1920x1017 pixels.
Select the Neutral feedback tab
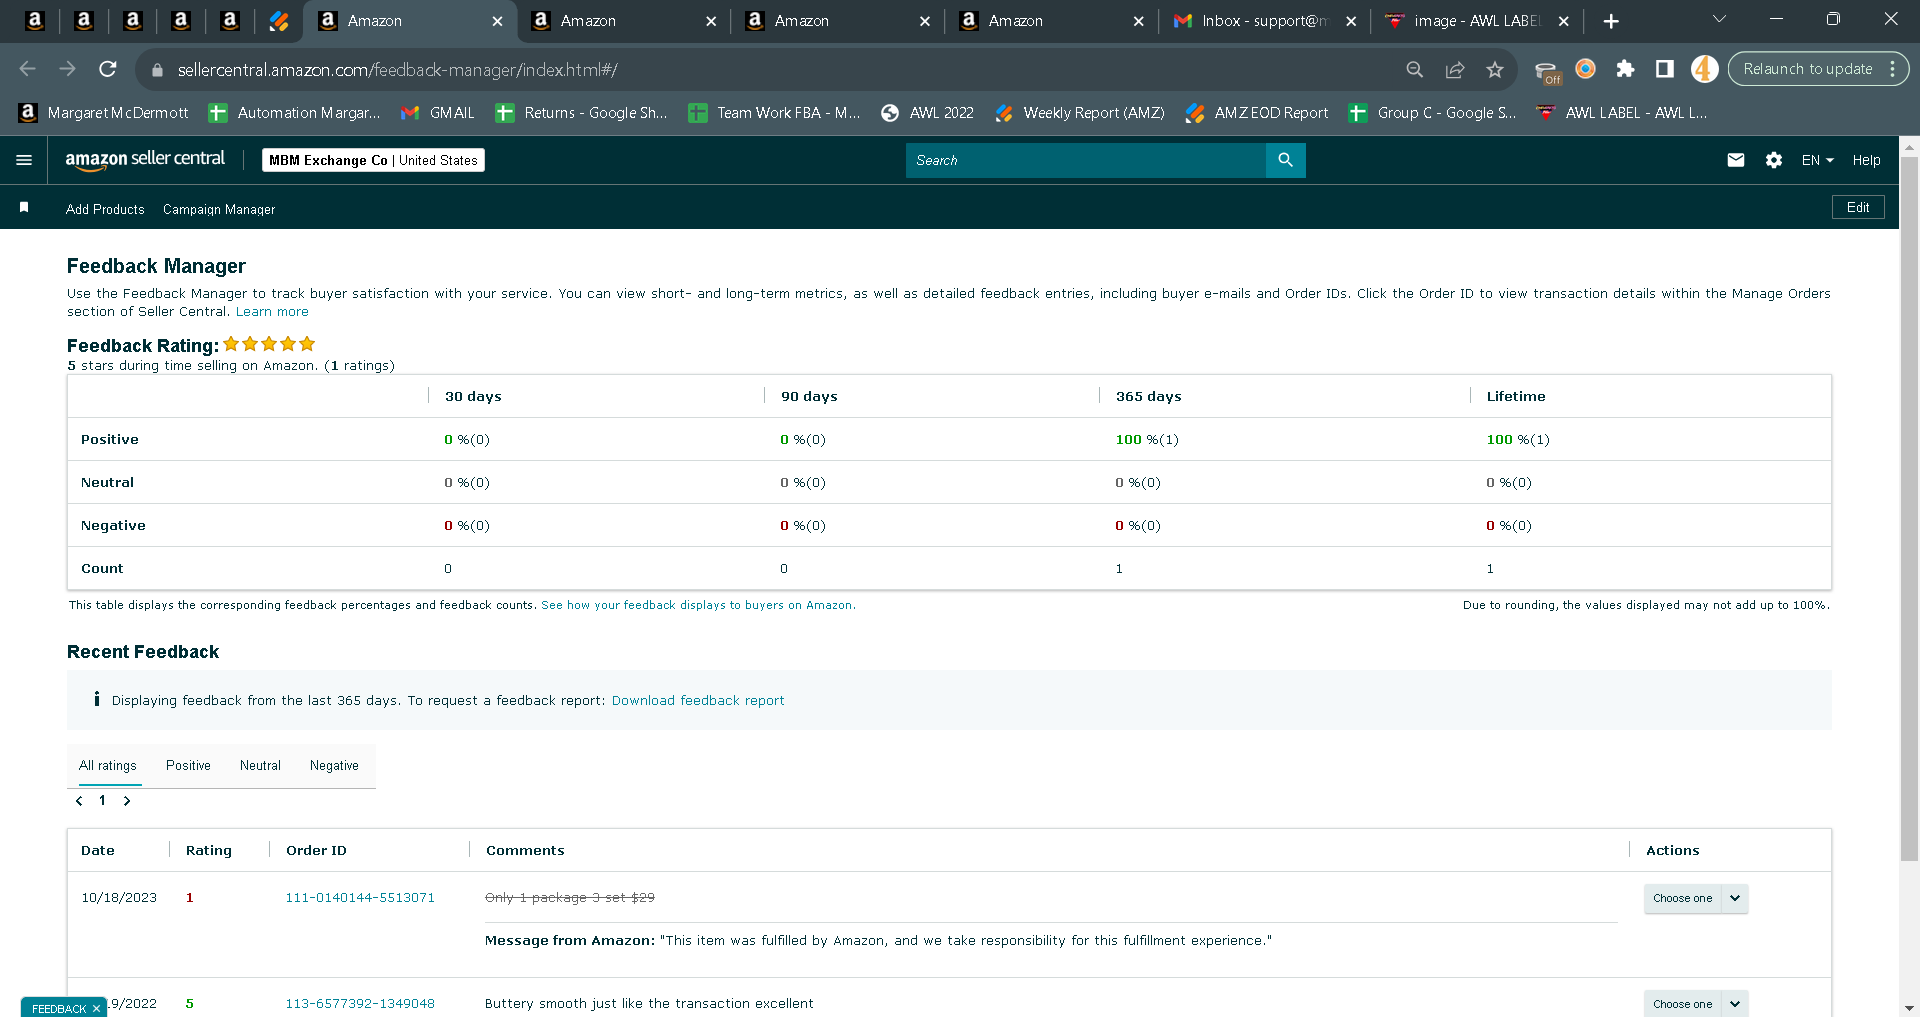(260, 766)
